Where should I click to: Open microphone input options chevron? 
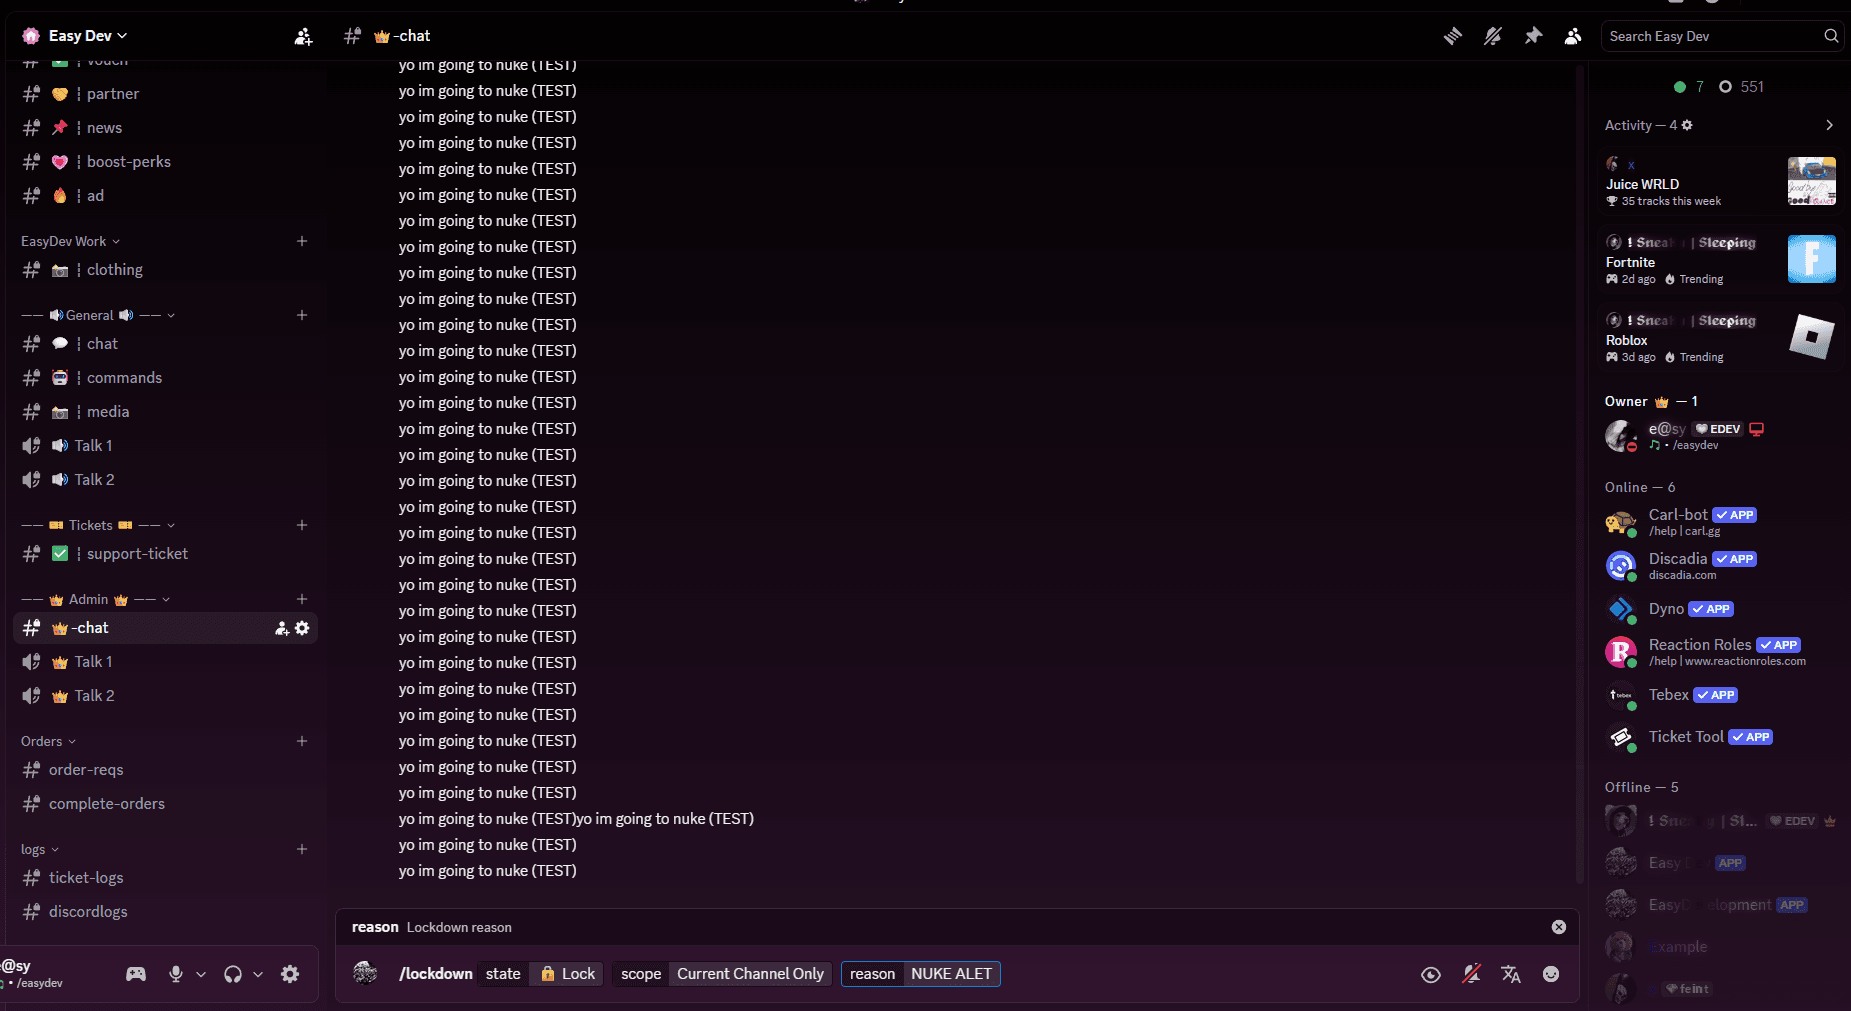tap(201, 974)
